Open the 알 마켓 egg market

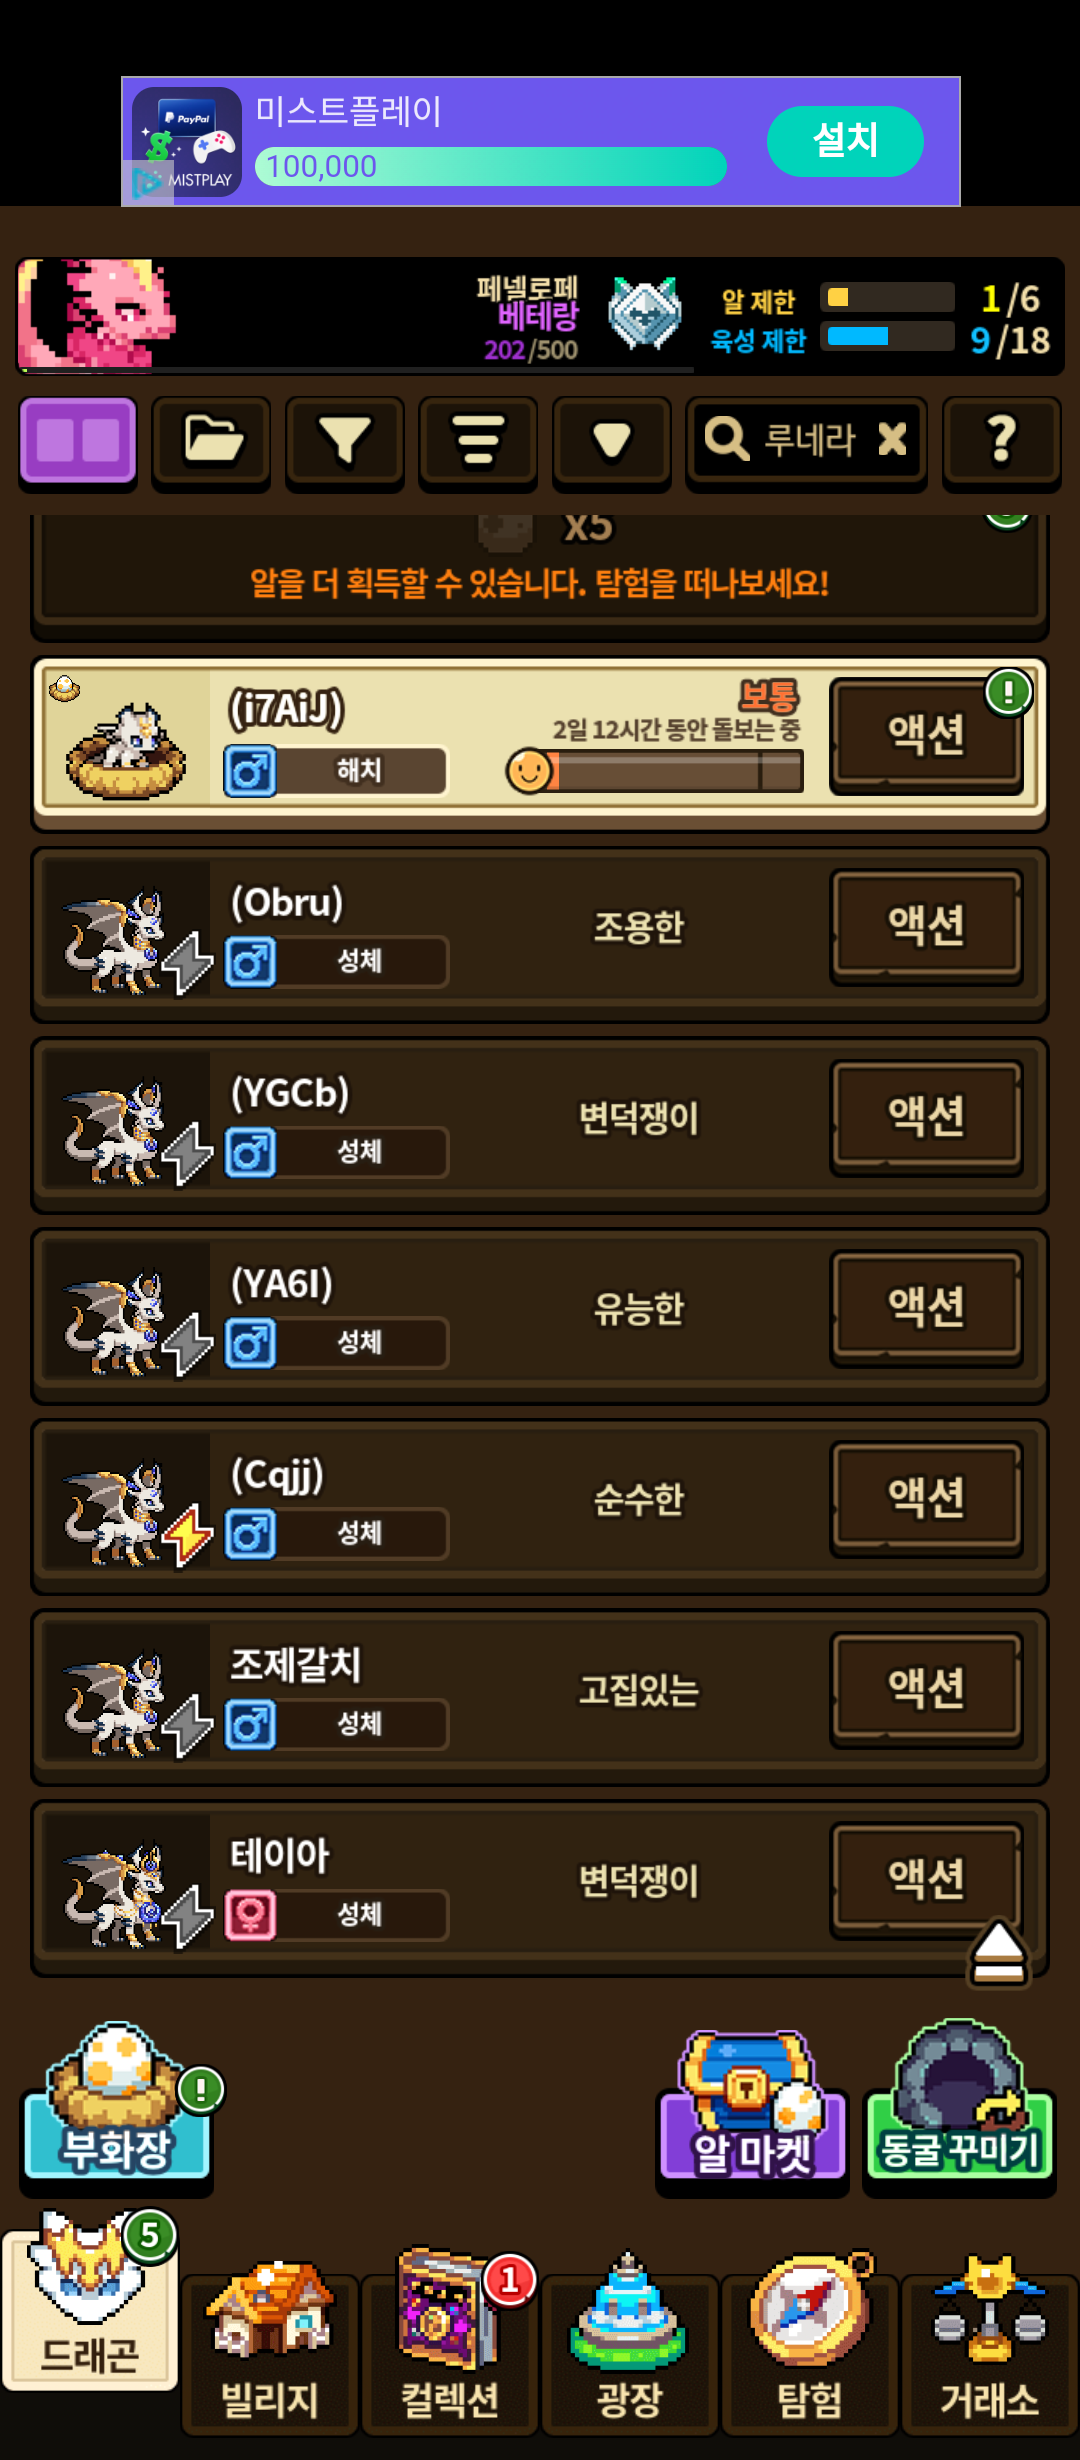(752, 2110)
